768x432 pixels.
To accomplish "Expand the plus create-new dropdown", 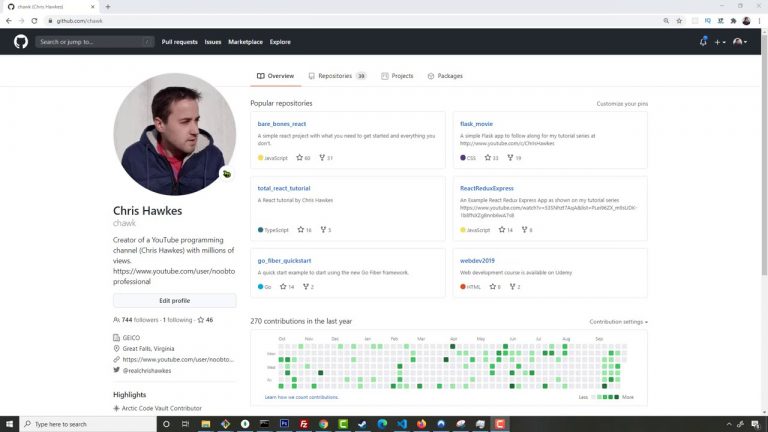I will (720, 42).
